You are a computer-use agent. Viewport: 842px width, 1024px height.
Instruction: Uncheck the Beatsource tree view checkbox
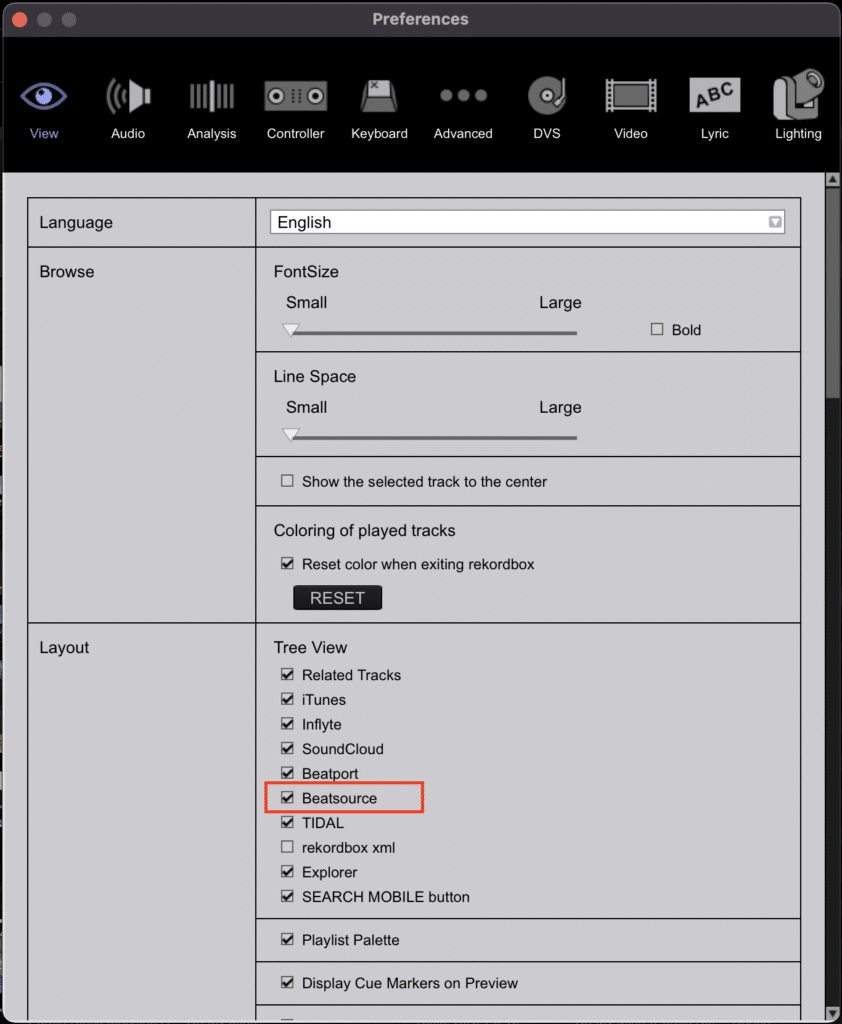coord(288,798)
